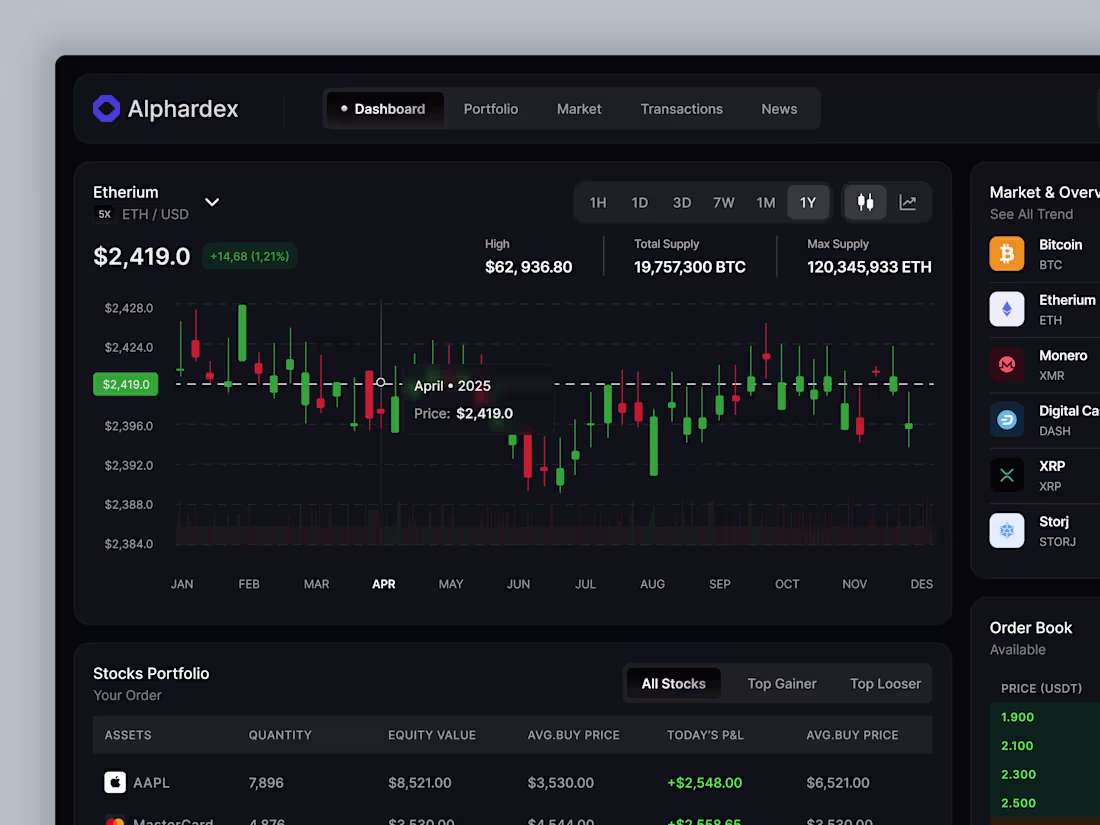Click the Digital Cash DASH icon
This screenshot has width=1100, height=825.
[x=1006, y=420]
